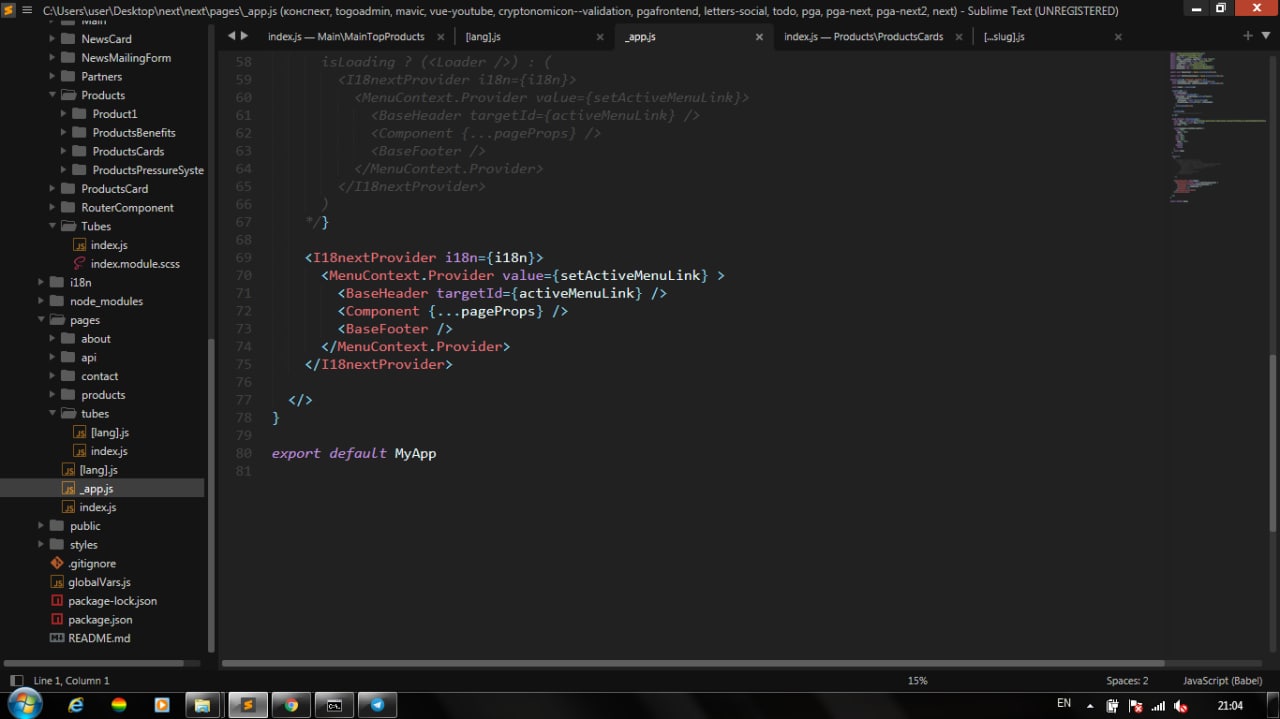The height and width of the screenshot is (719, 1280).
Task: Click the Line 1, Column 1 status text
Action: coord(72,681)
